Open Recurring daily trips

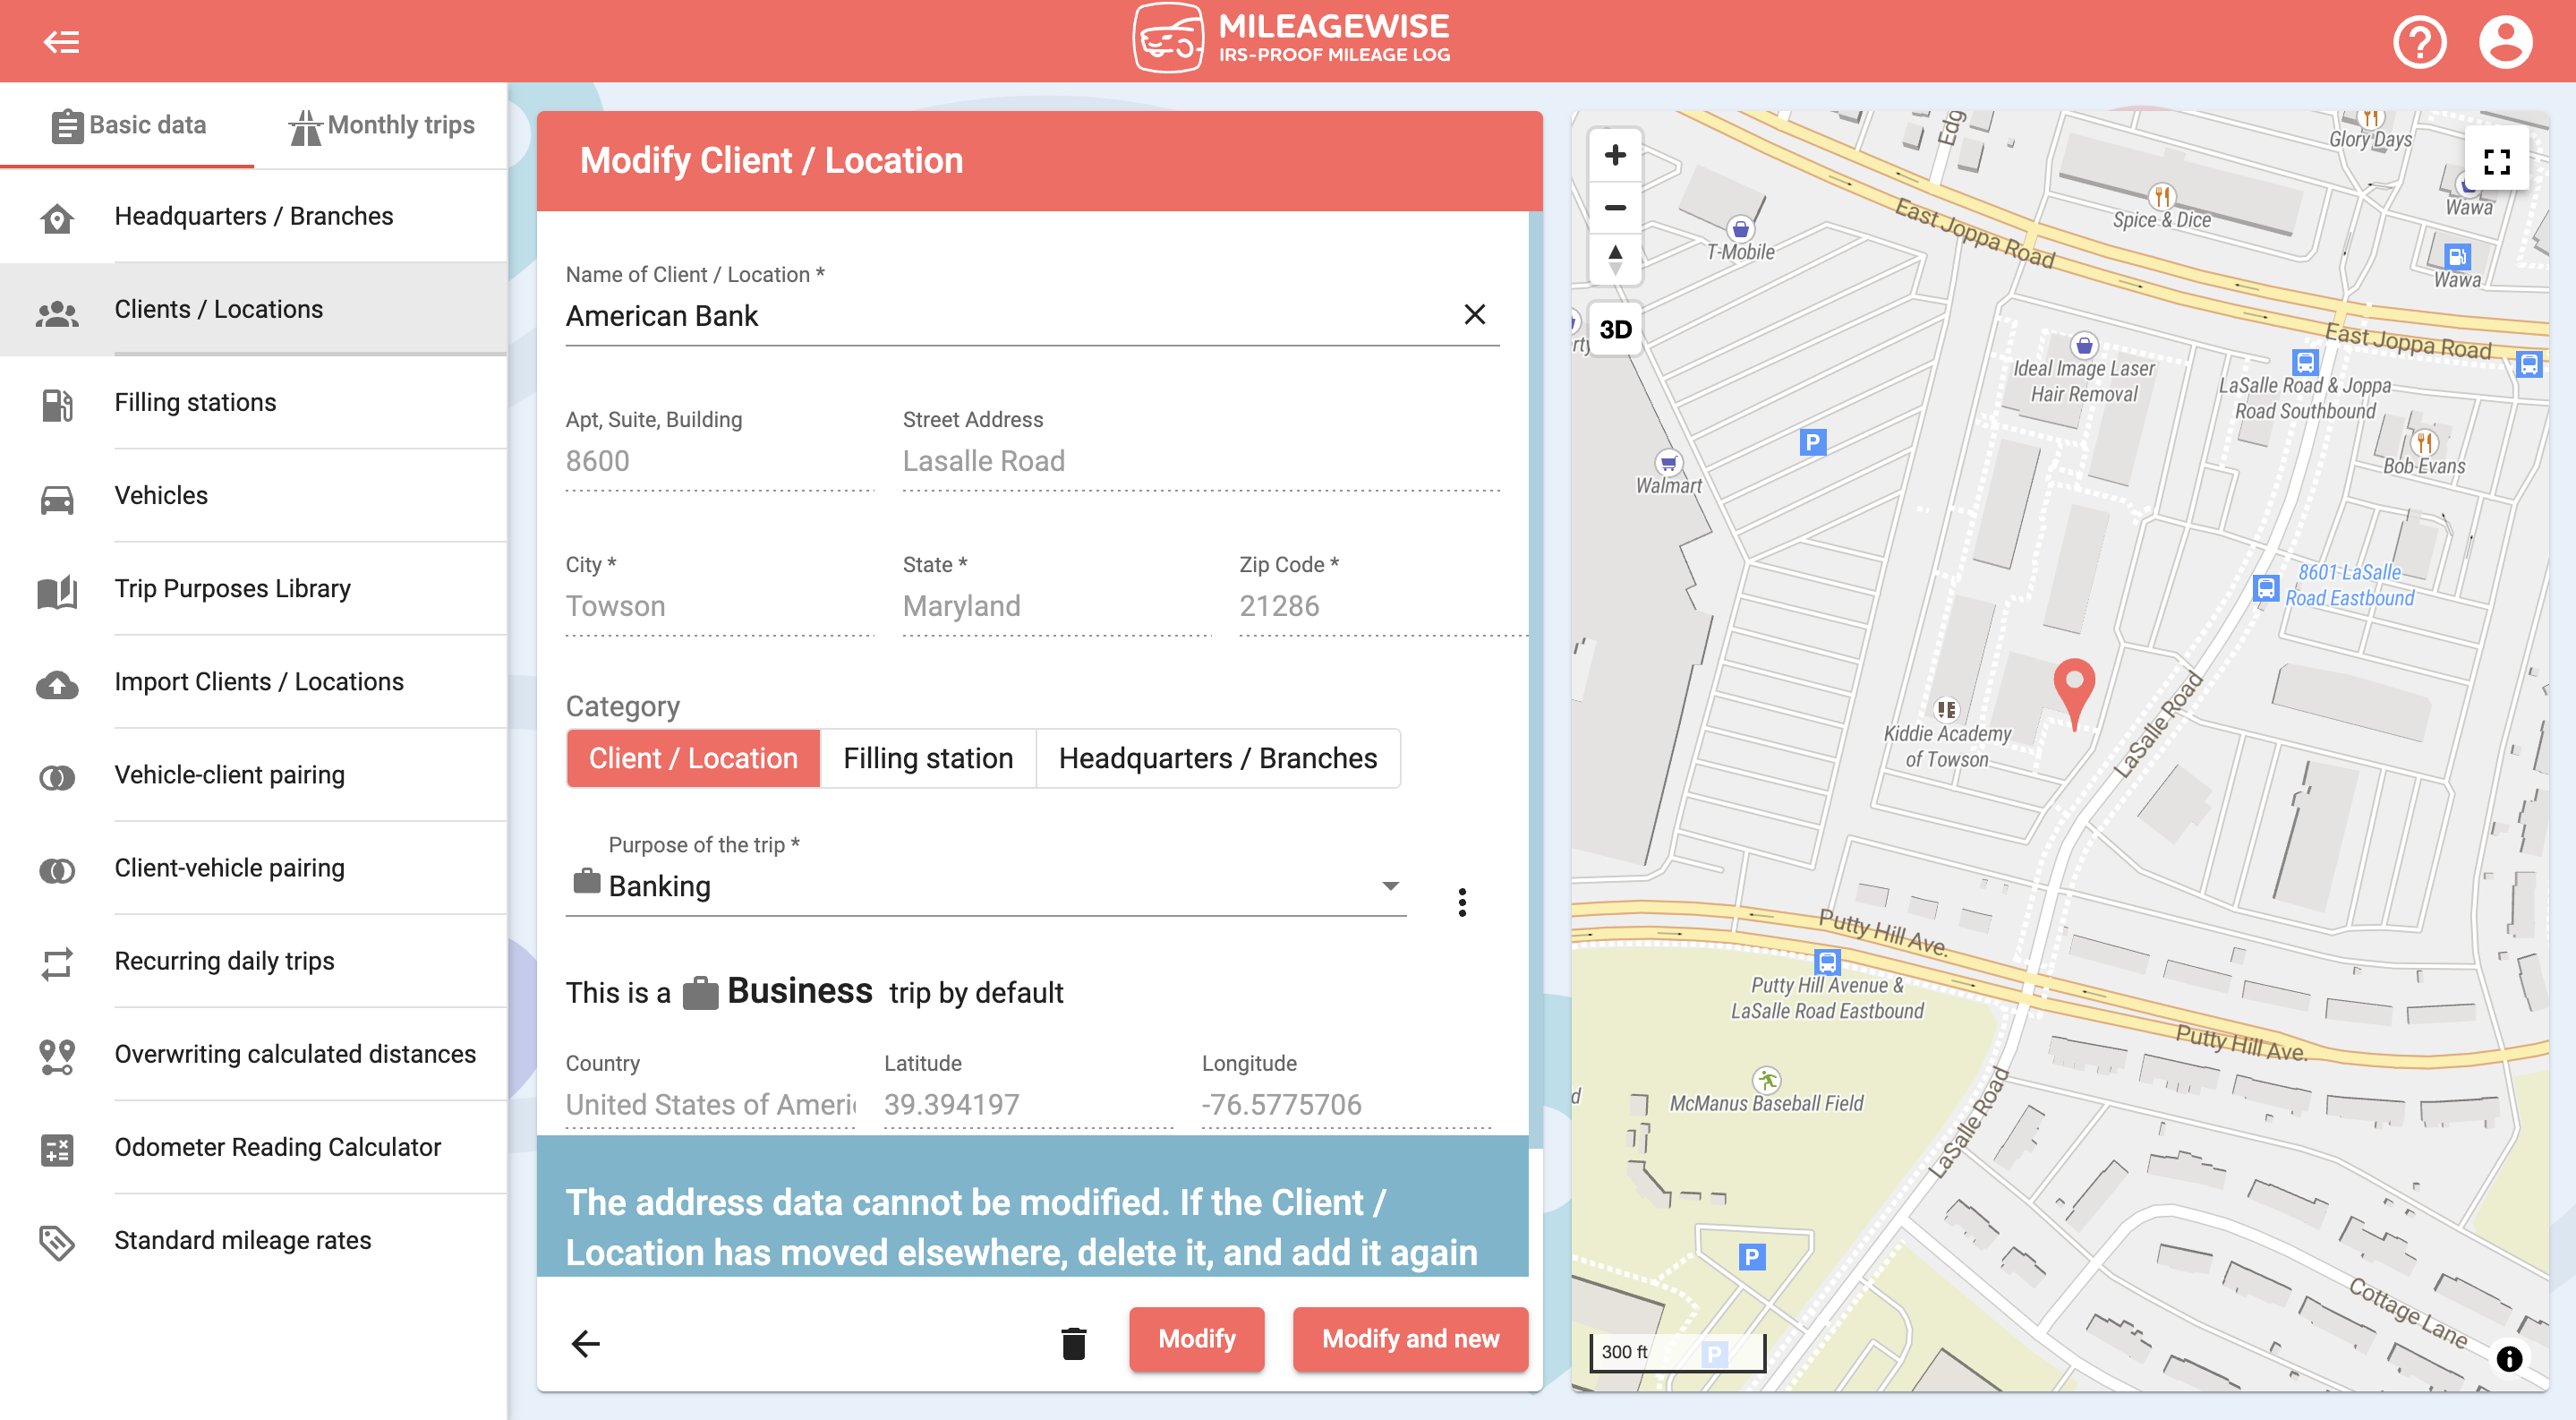[254, 960]
